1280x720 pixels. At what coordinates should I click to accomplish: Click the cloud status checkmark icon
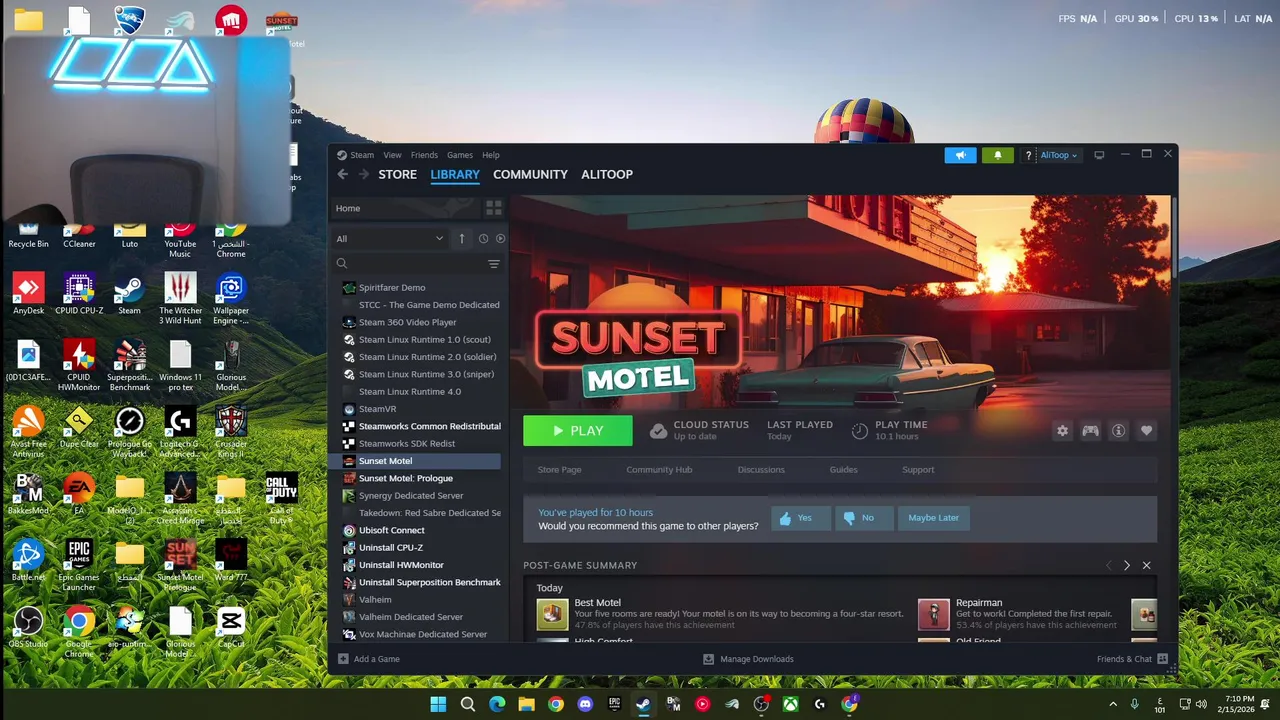tap(658, 431)
